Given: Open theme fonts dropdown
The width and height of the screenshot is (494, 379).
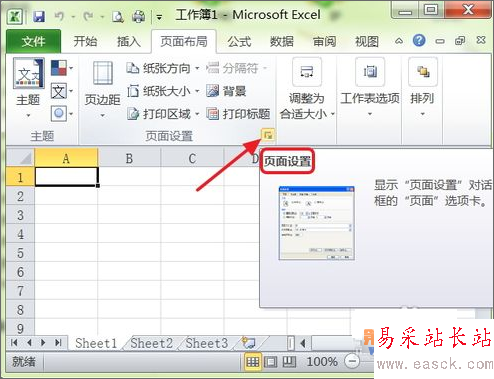Looking at the screenshot, I should pyautogui.click(x=62, y=91).
